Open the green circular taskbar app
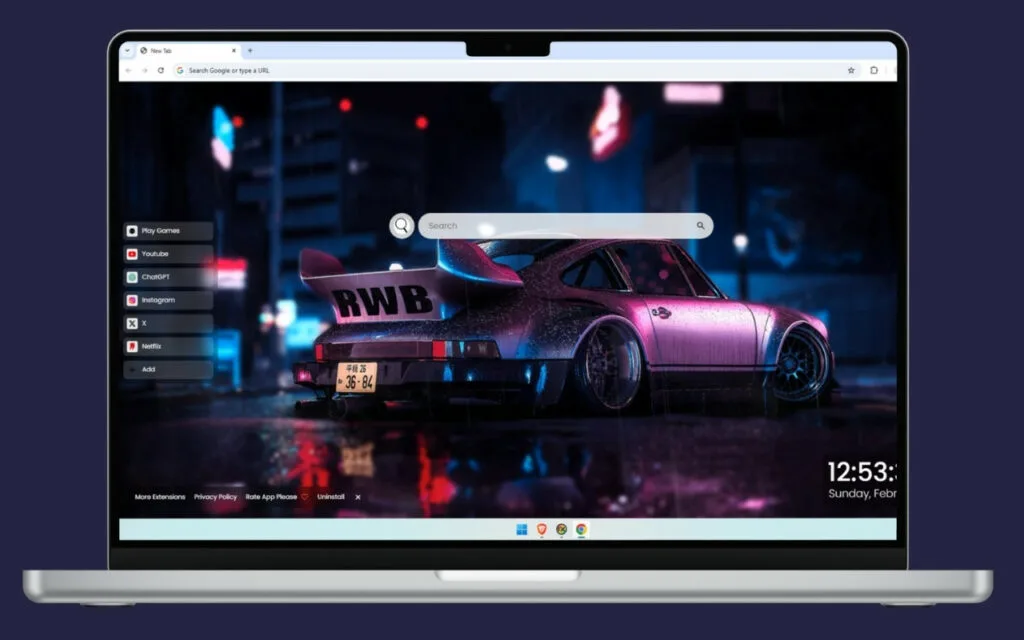 coord(561,530)
